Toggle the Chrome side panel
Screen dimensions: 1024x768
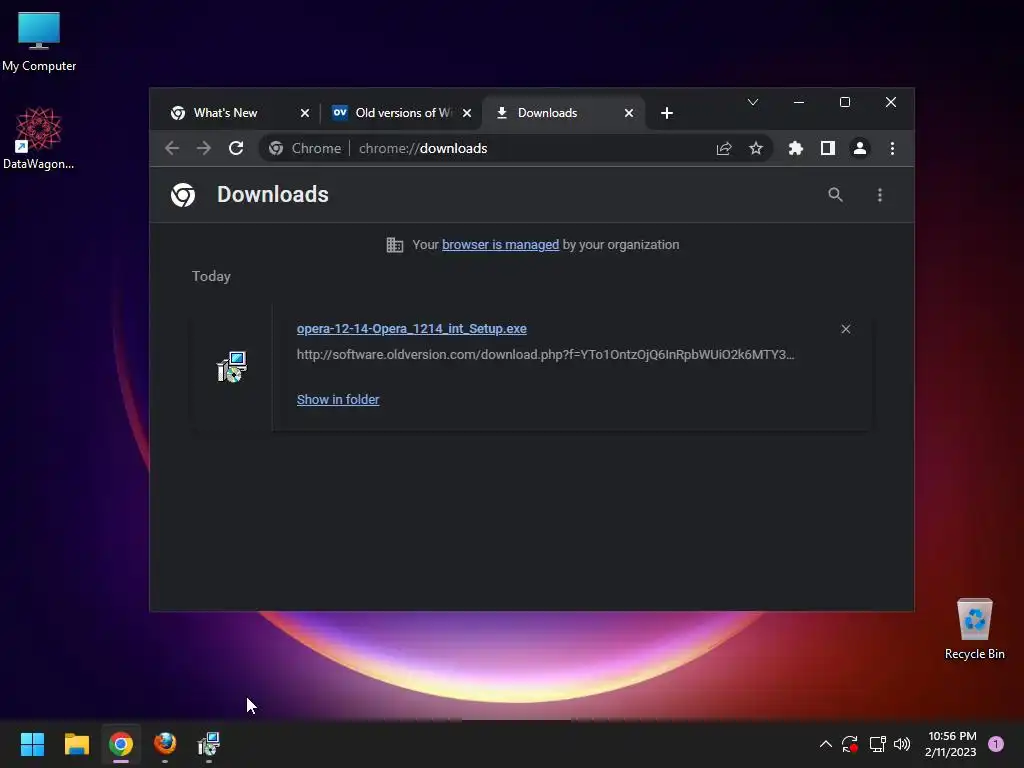[x=827, y=148]
